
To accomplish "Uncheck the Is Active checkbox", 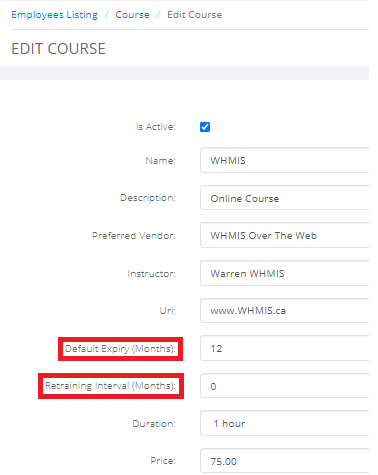I will point(205,127).
